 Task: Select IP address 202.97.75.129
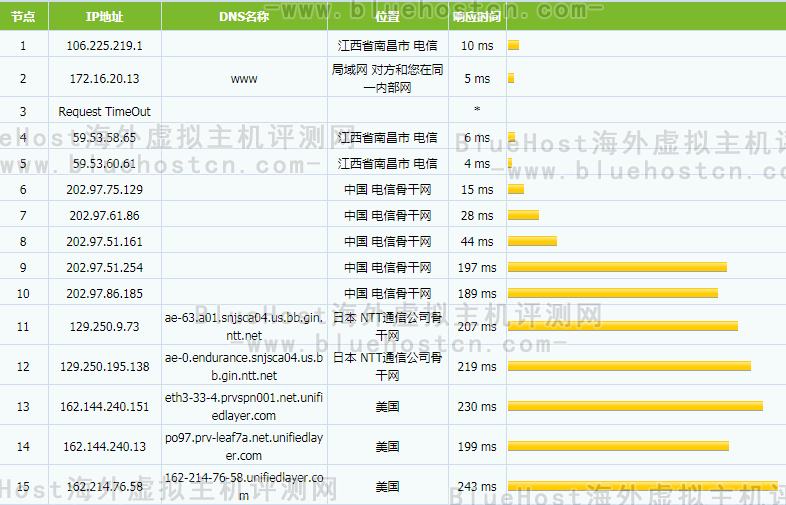[x=104, y=190]
